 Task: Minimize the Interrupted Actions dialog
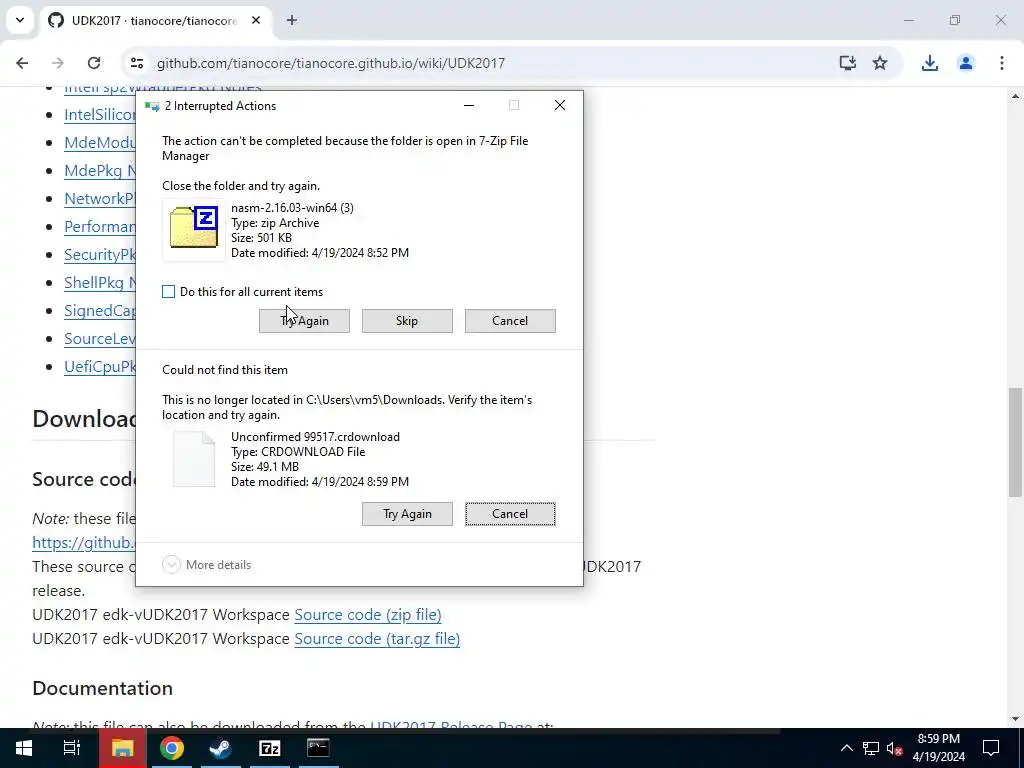pos(469,105)
